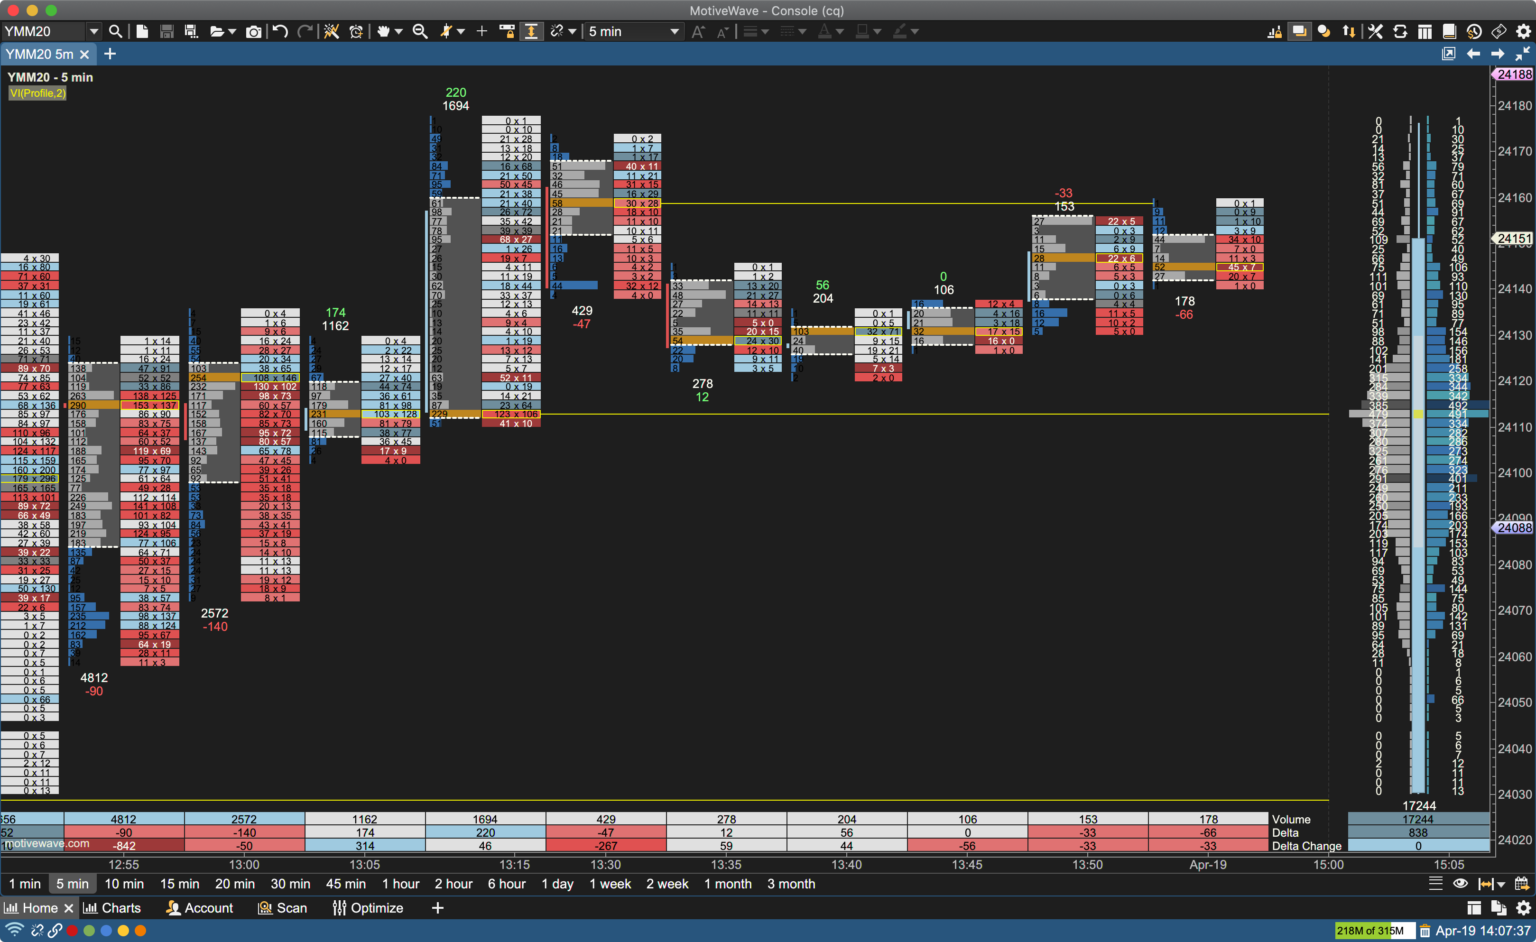This screenshot has height=942, width=1536.
Task: Go forward with the right arrow icon
Action: coord(1498,54)
